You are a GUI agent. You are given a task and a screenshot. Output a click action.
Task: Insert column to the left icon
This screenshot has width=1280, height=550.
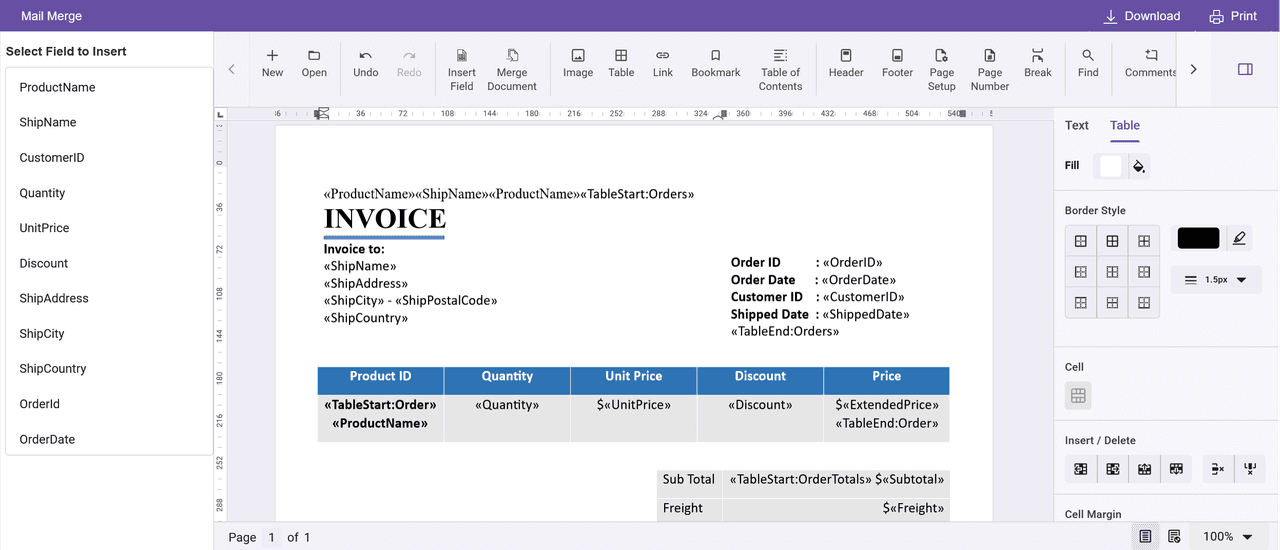tap(1080, 468)
